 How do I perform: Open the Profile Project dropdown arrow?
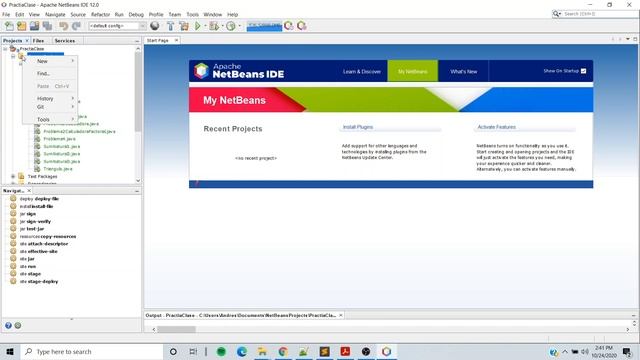coord(240,26)
